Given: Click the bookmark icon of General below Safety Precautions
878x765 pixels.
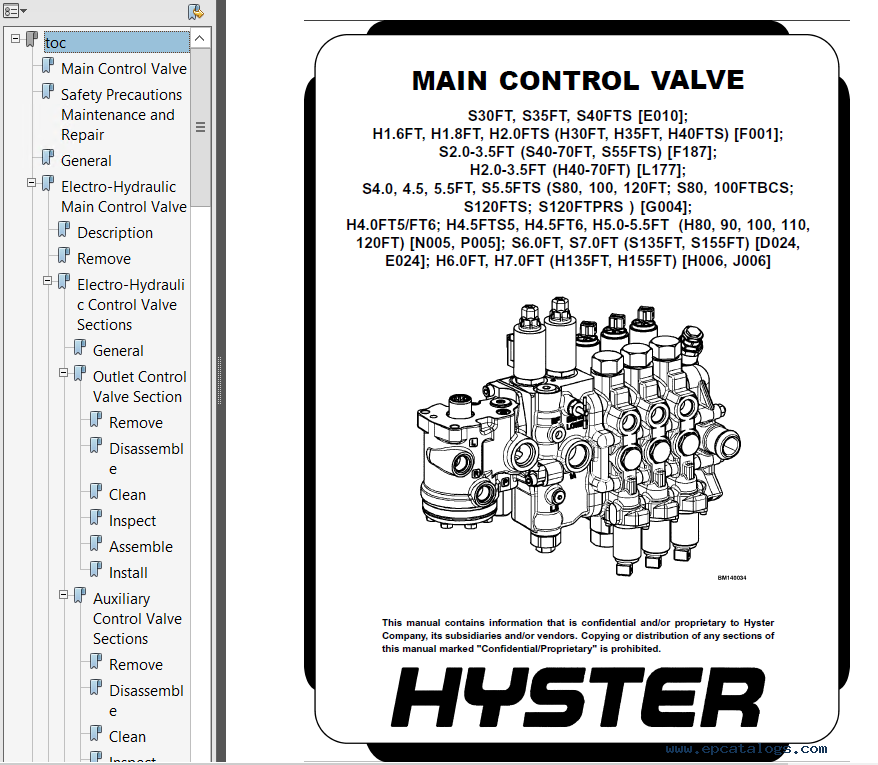Looking at the screenshot, I should click(48, 158).
